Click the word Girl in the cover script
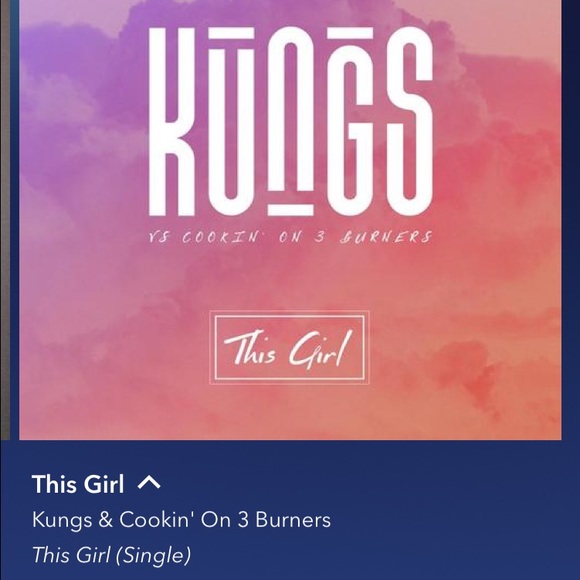The height and width of the screenshot is (580, 580). click(320, 350)
